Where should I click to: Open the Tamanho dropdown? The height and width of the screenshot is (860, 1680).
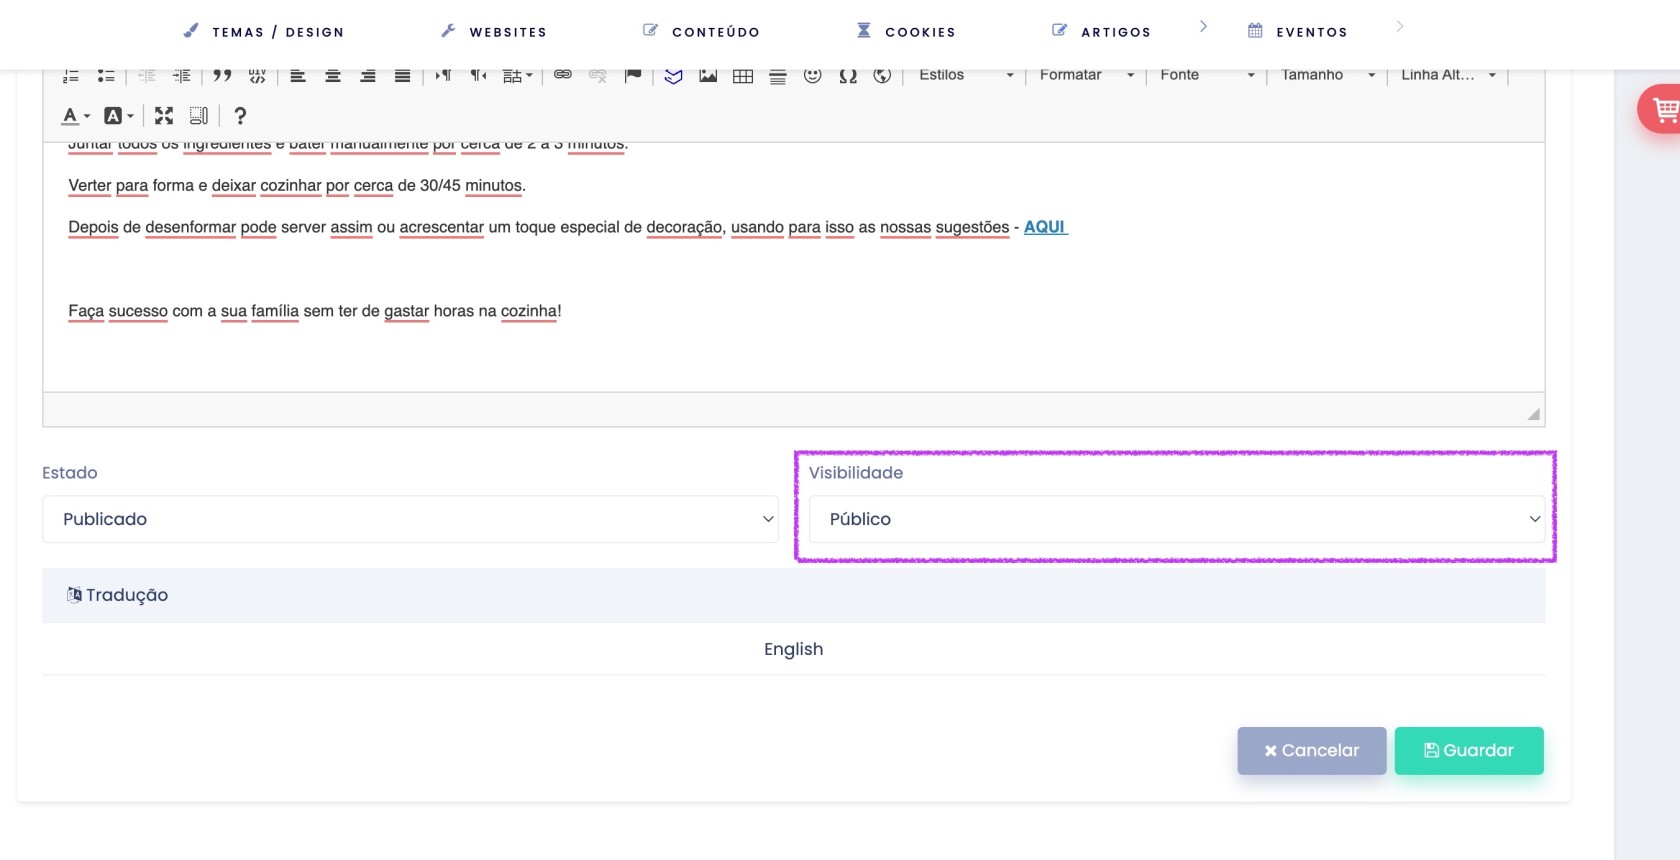1328,75
